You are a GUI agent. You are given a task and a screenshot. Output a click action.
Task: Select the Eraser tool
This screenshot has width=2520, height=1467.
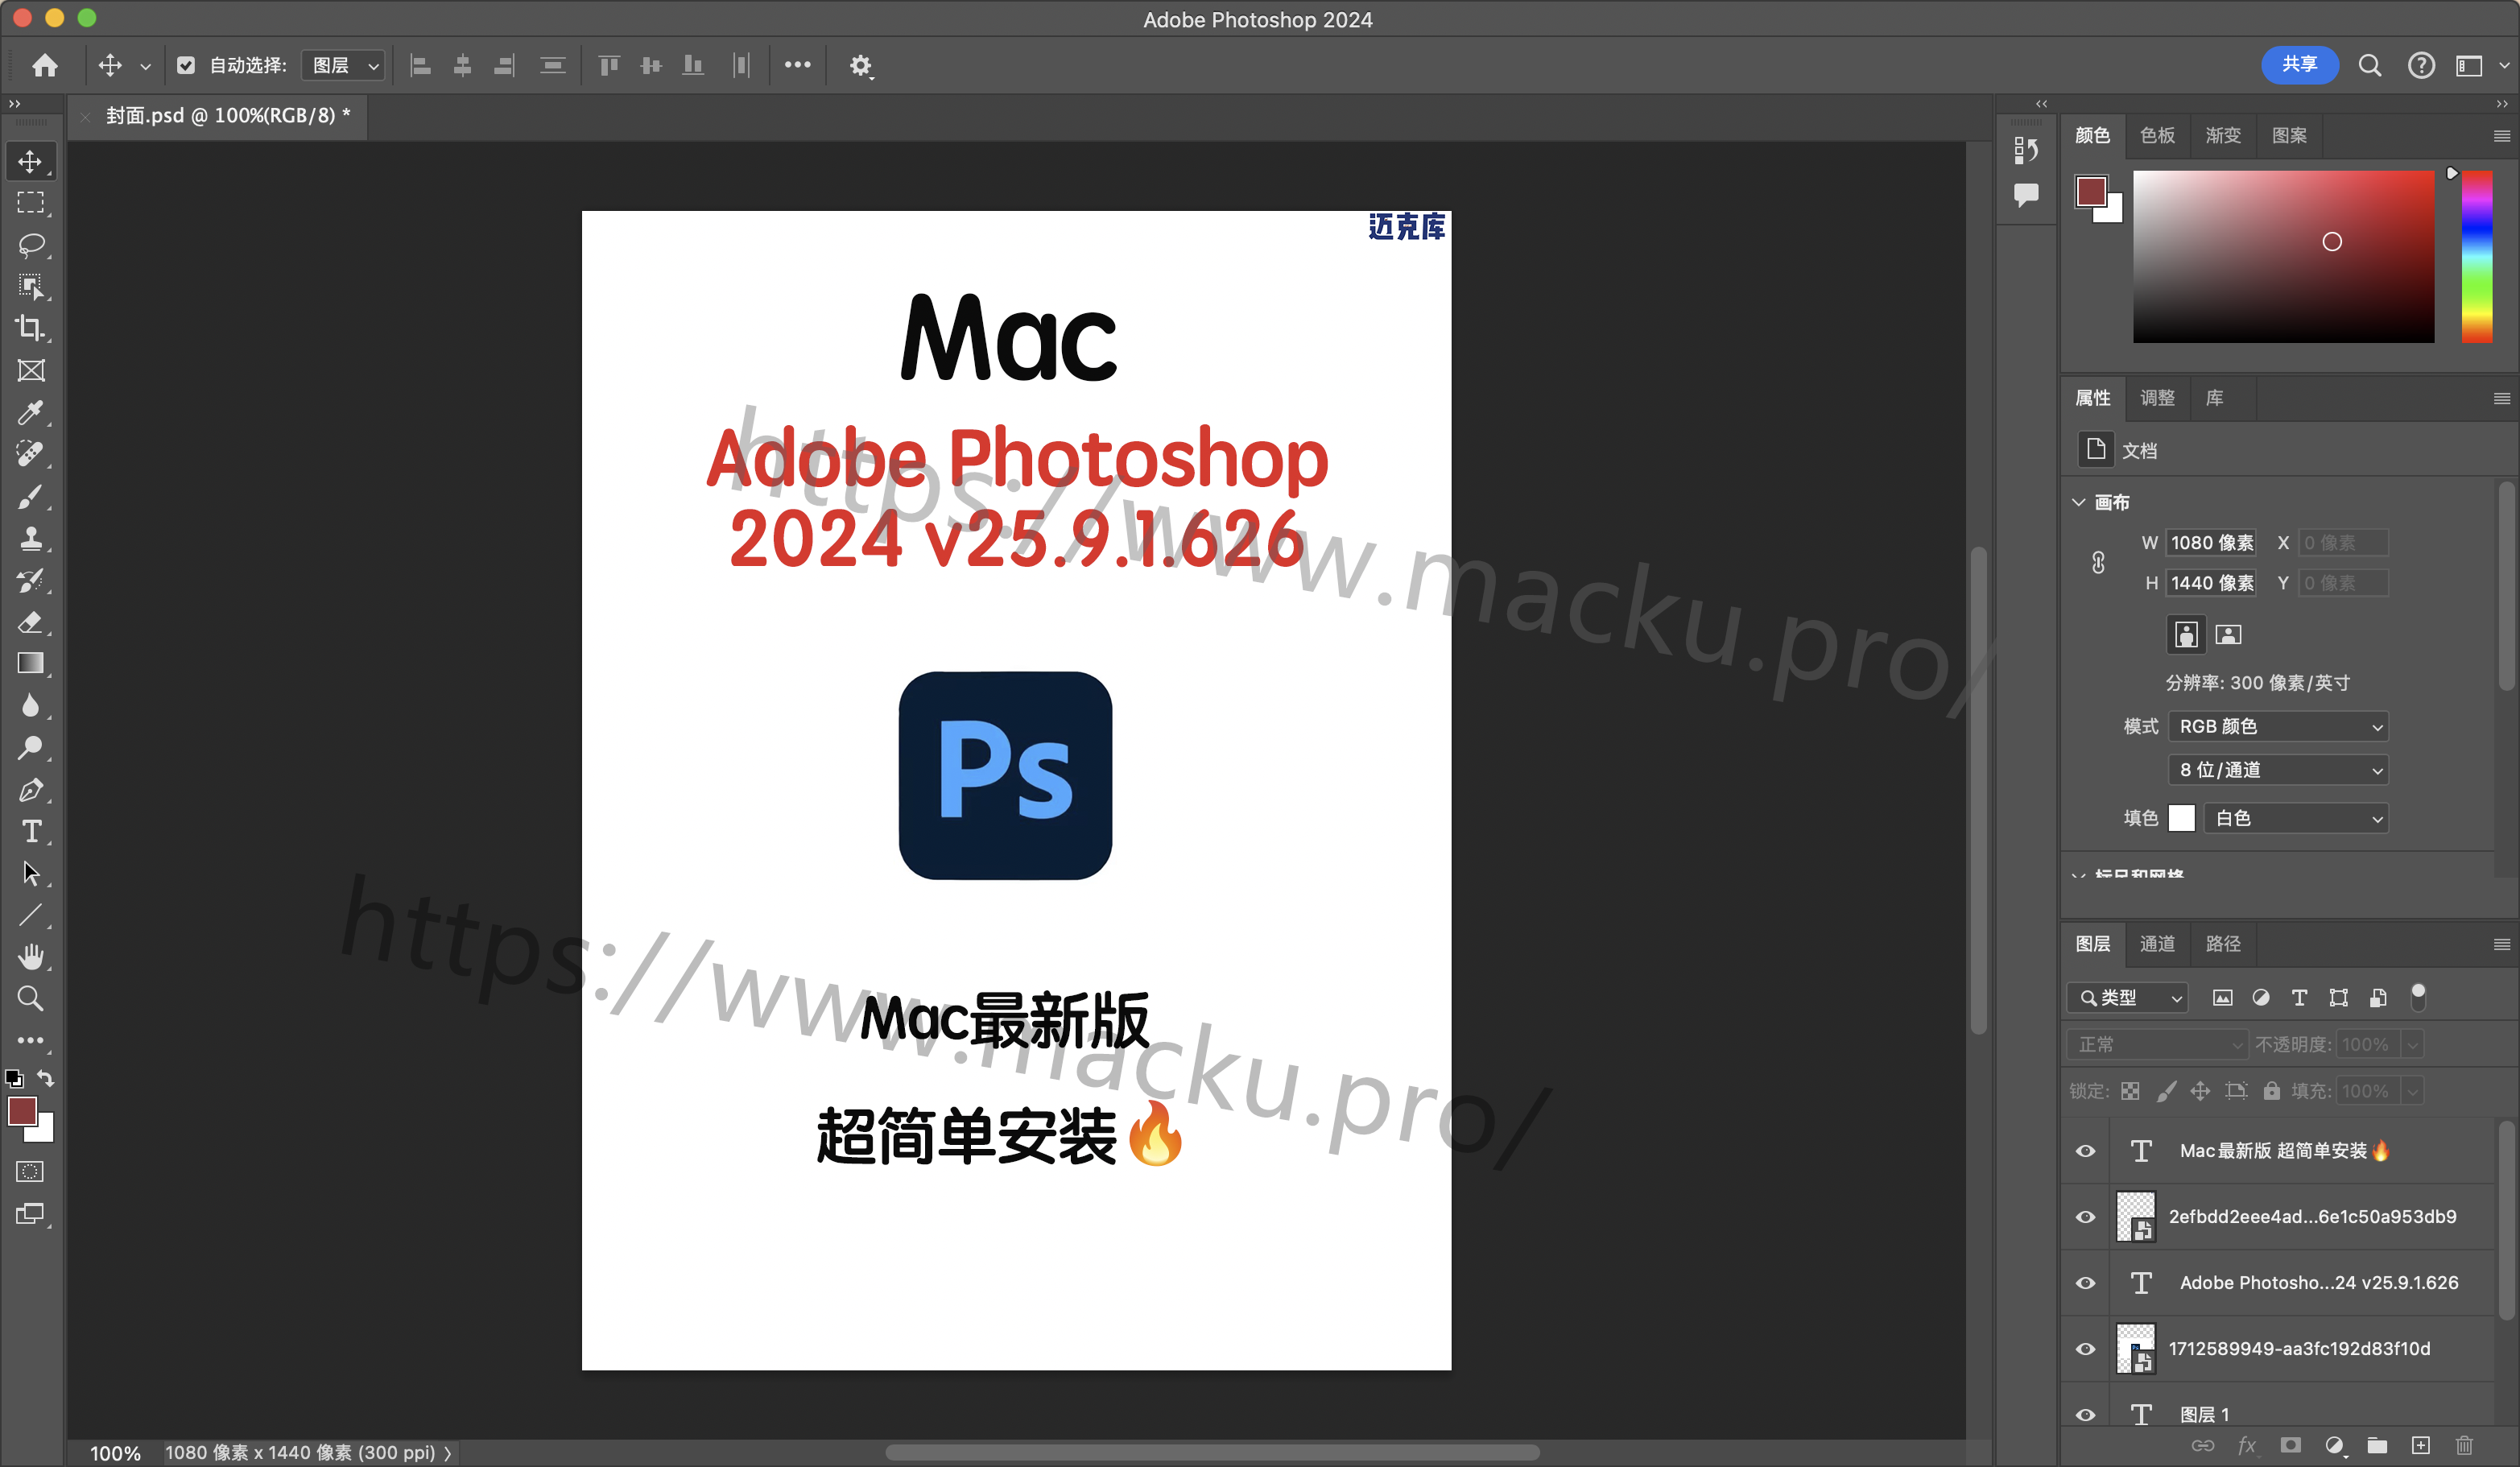click(30, 622)
